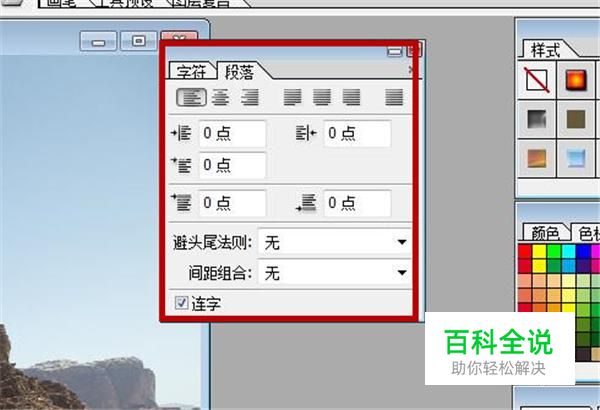Choose justify last left icon
This screenshot has height=410, width=600.
point(292,97)
